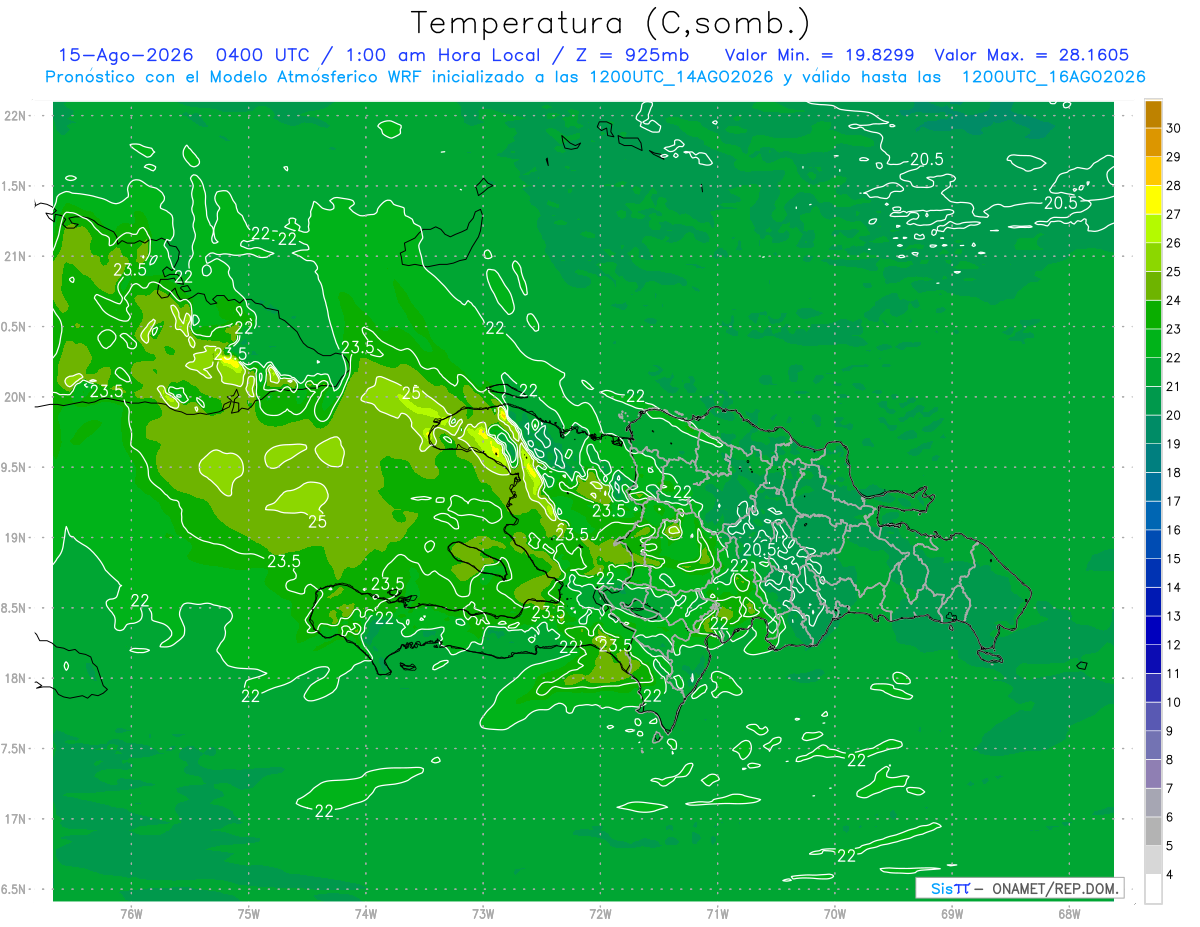Pick the color bar segment between 17 and 18
The height and width of the screenshot is (927, 1200).
pyautogui.click(x=1153, y=487)
